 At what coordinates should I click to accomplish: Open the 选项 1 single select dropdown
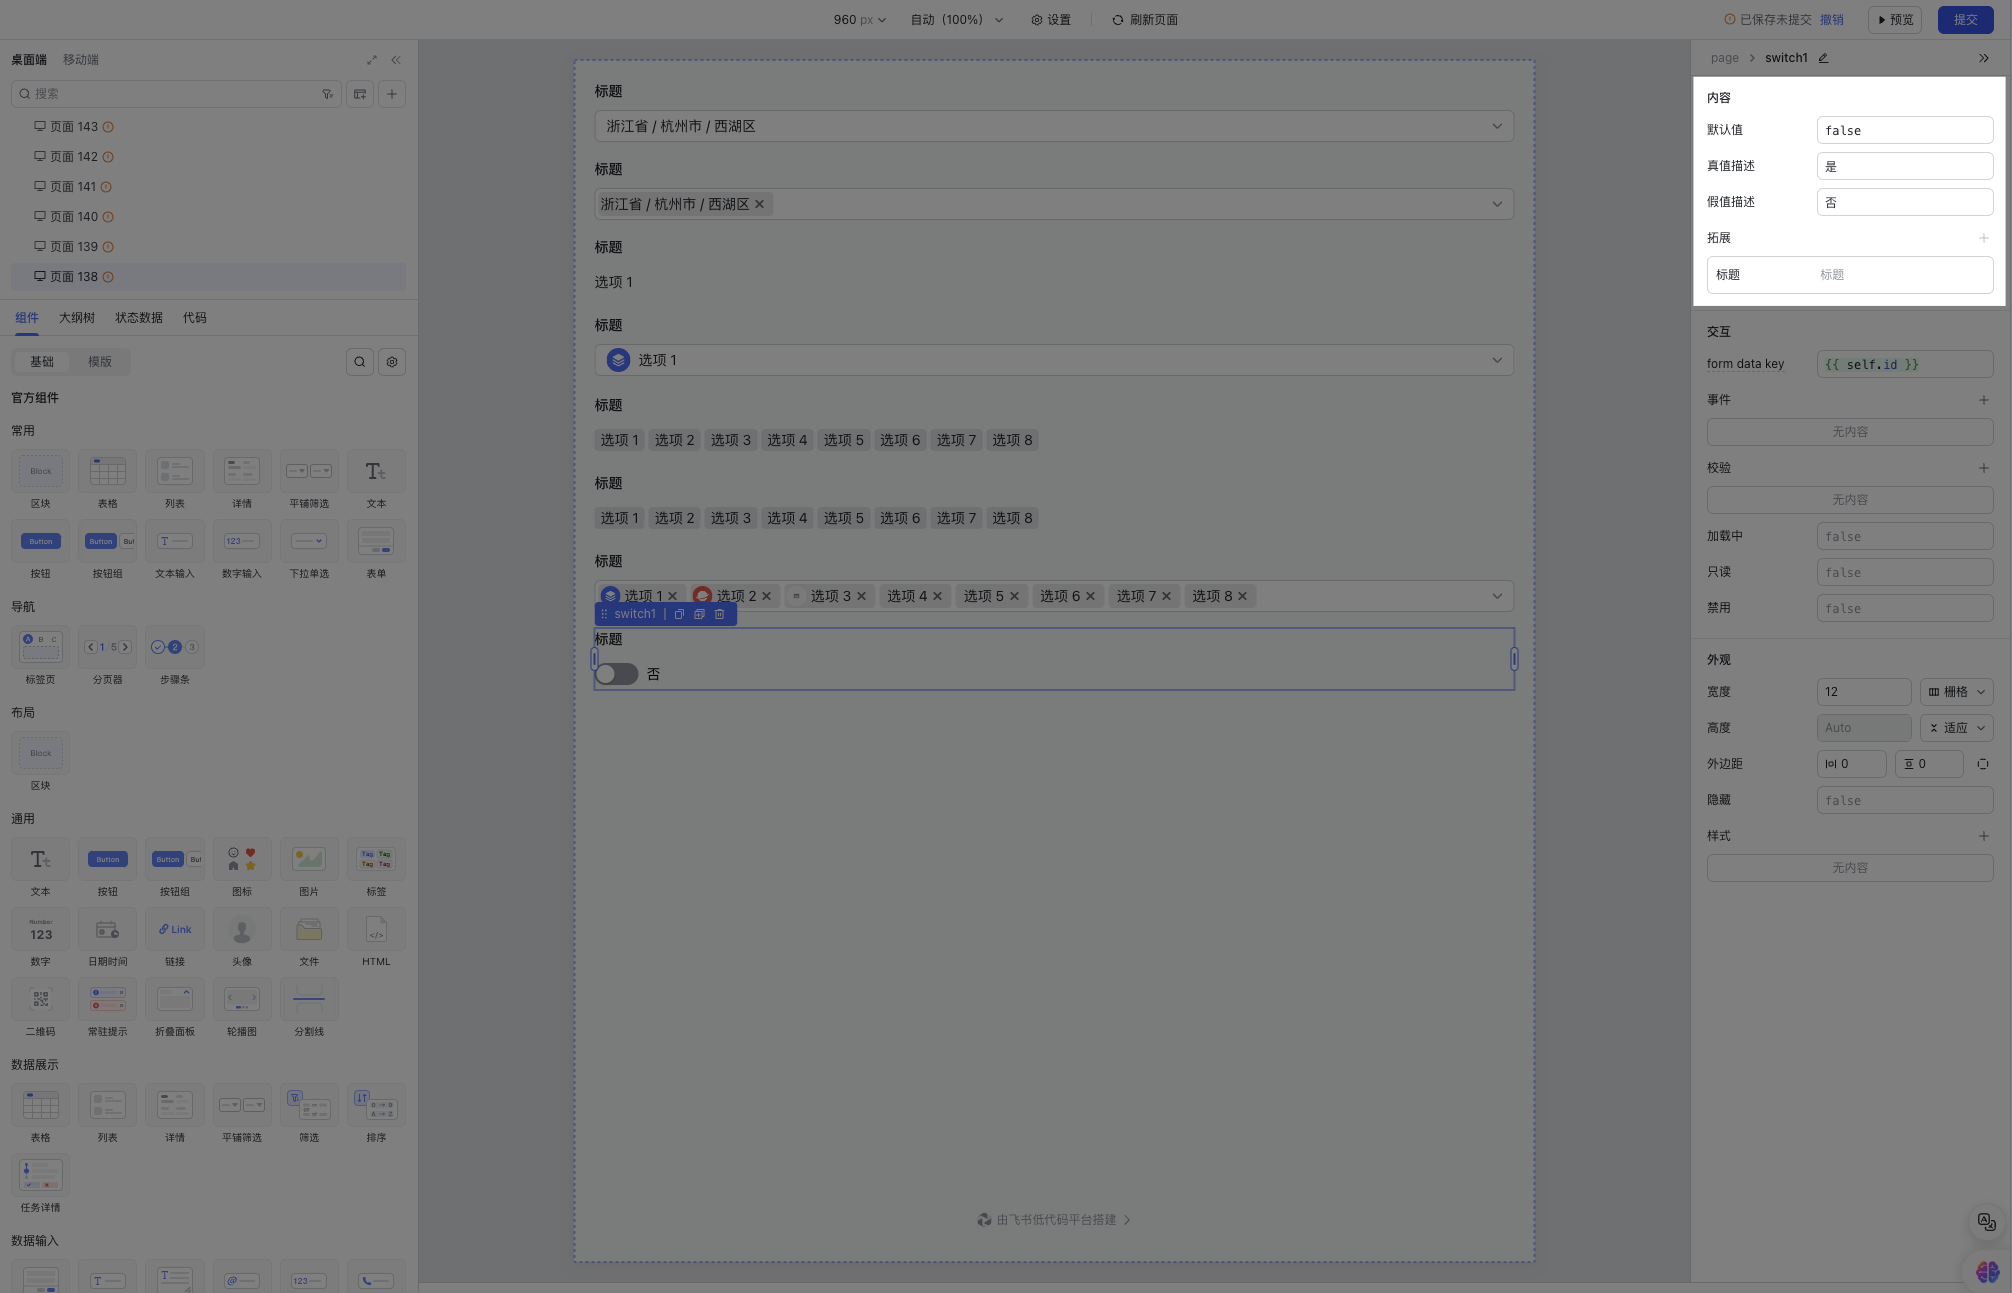[1054, 360]
